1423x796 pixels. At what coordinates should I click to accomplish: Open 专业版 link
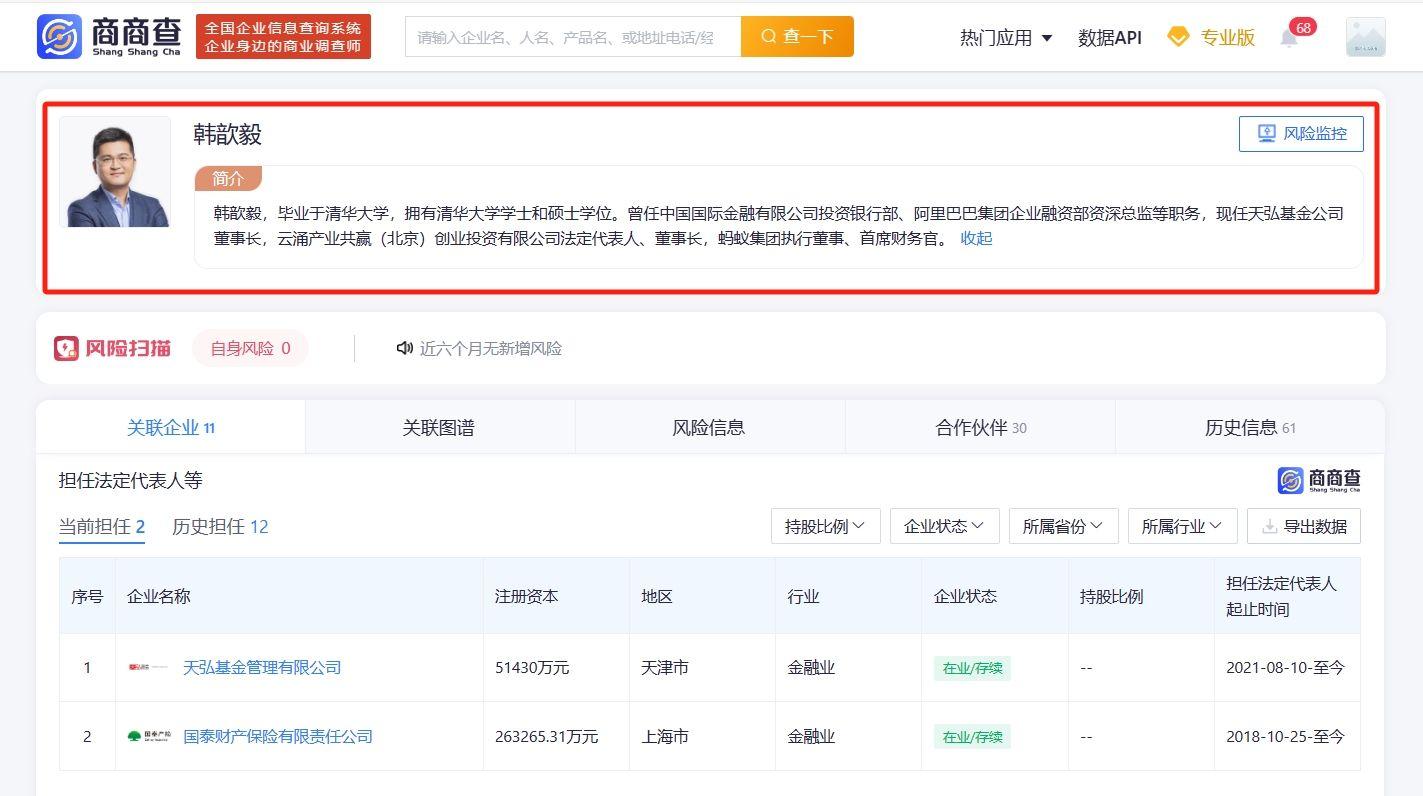click(x=1227, y=37)
